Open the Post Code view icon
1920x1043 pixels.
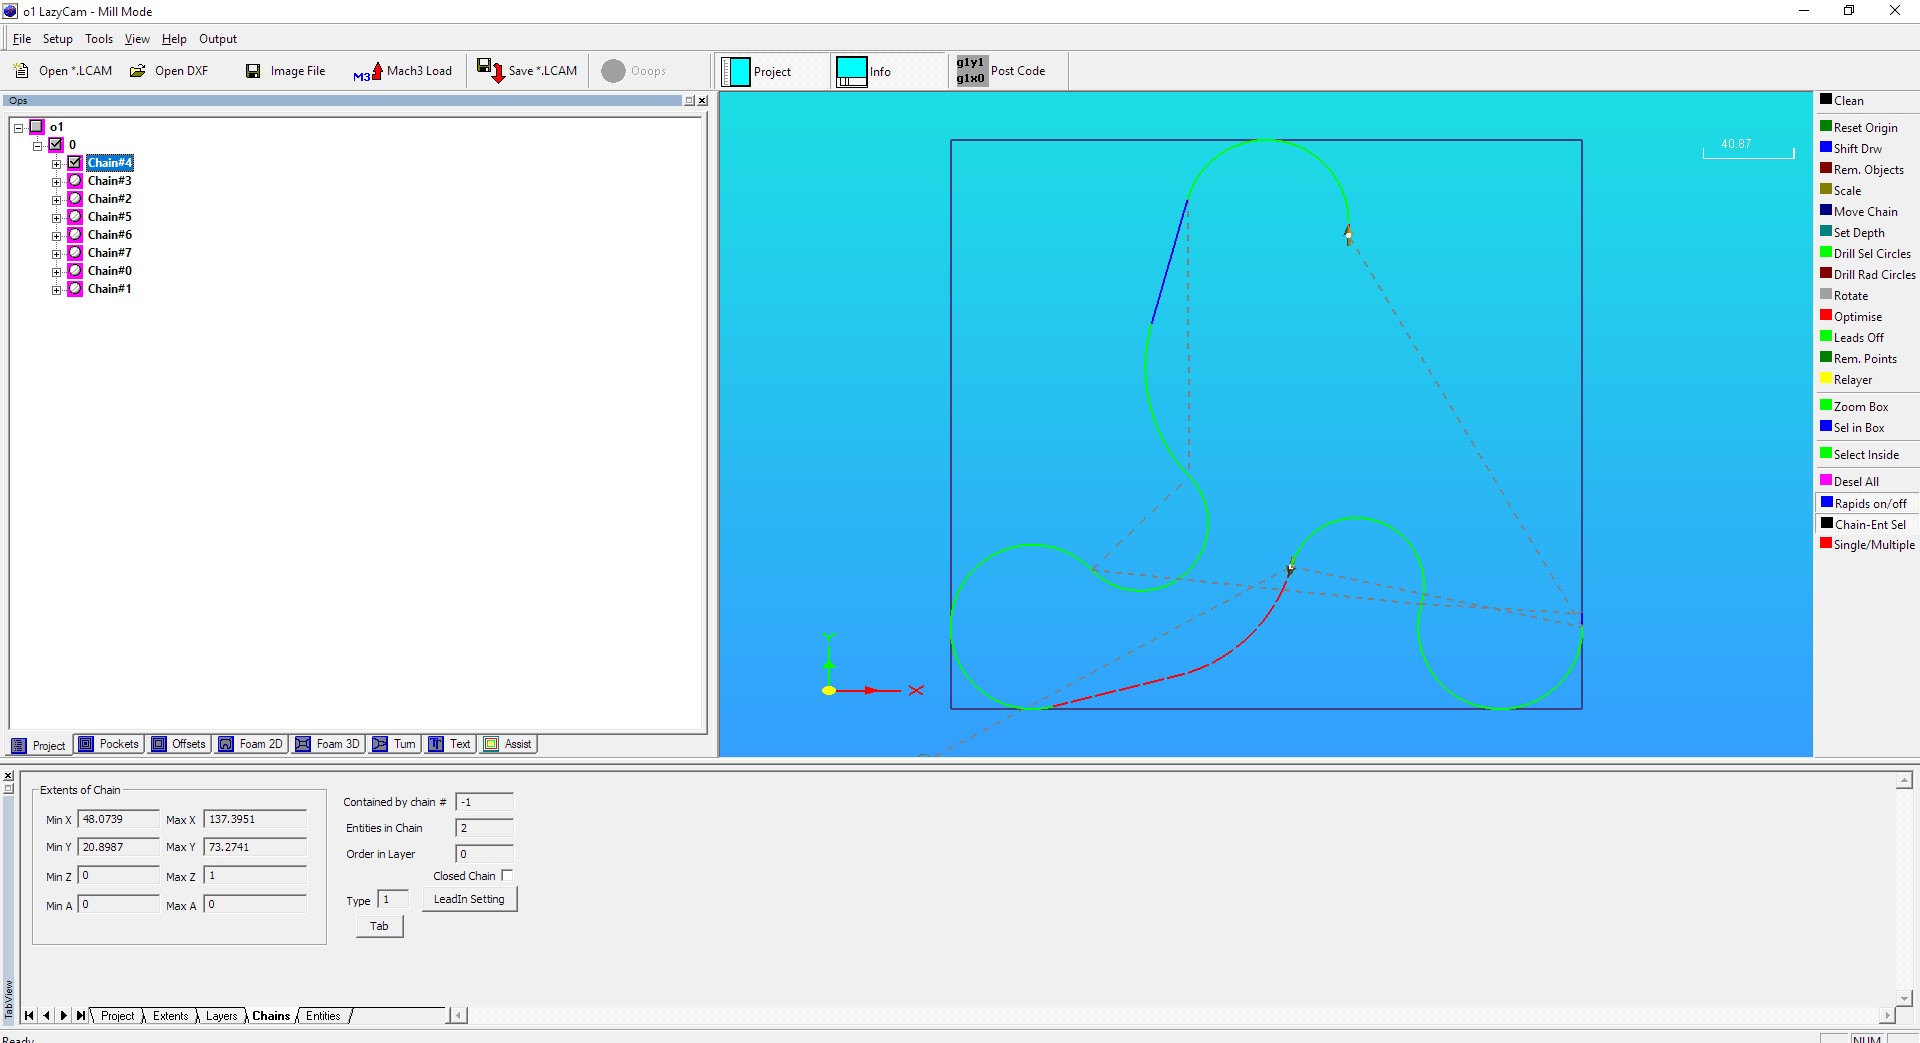tap(970, 71)
